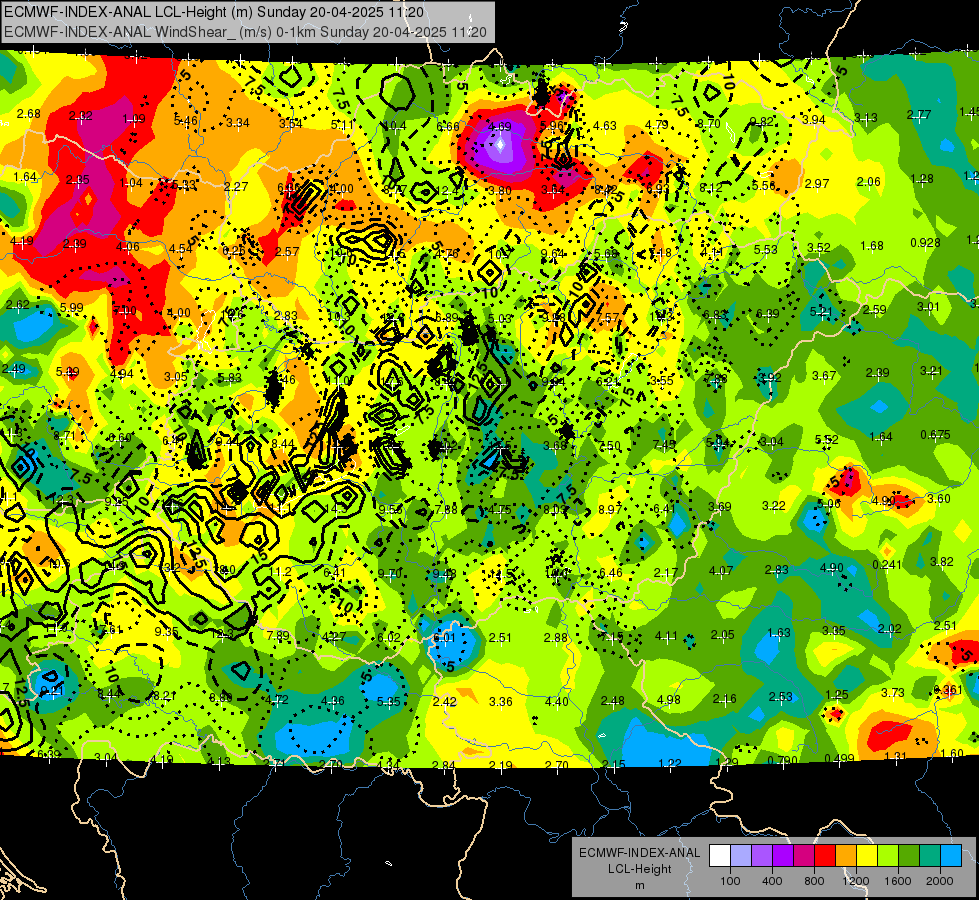979x900 pixels.
Task: Click the shear value 2.57
Action: 287,251
